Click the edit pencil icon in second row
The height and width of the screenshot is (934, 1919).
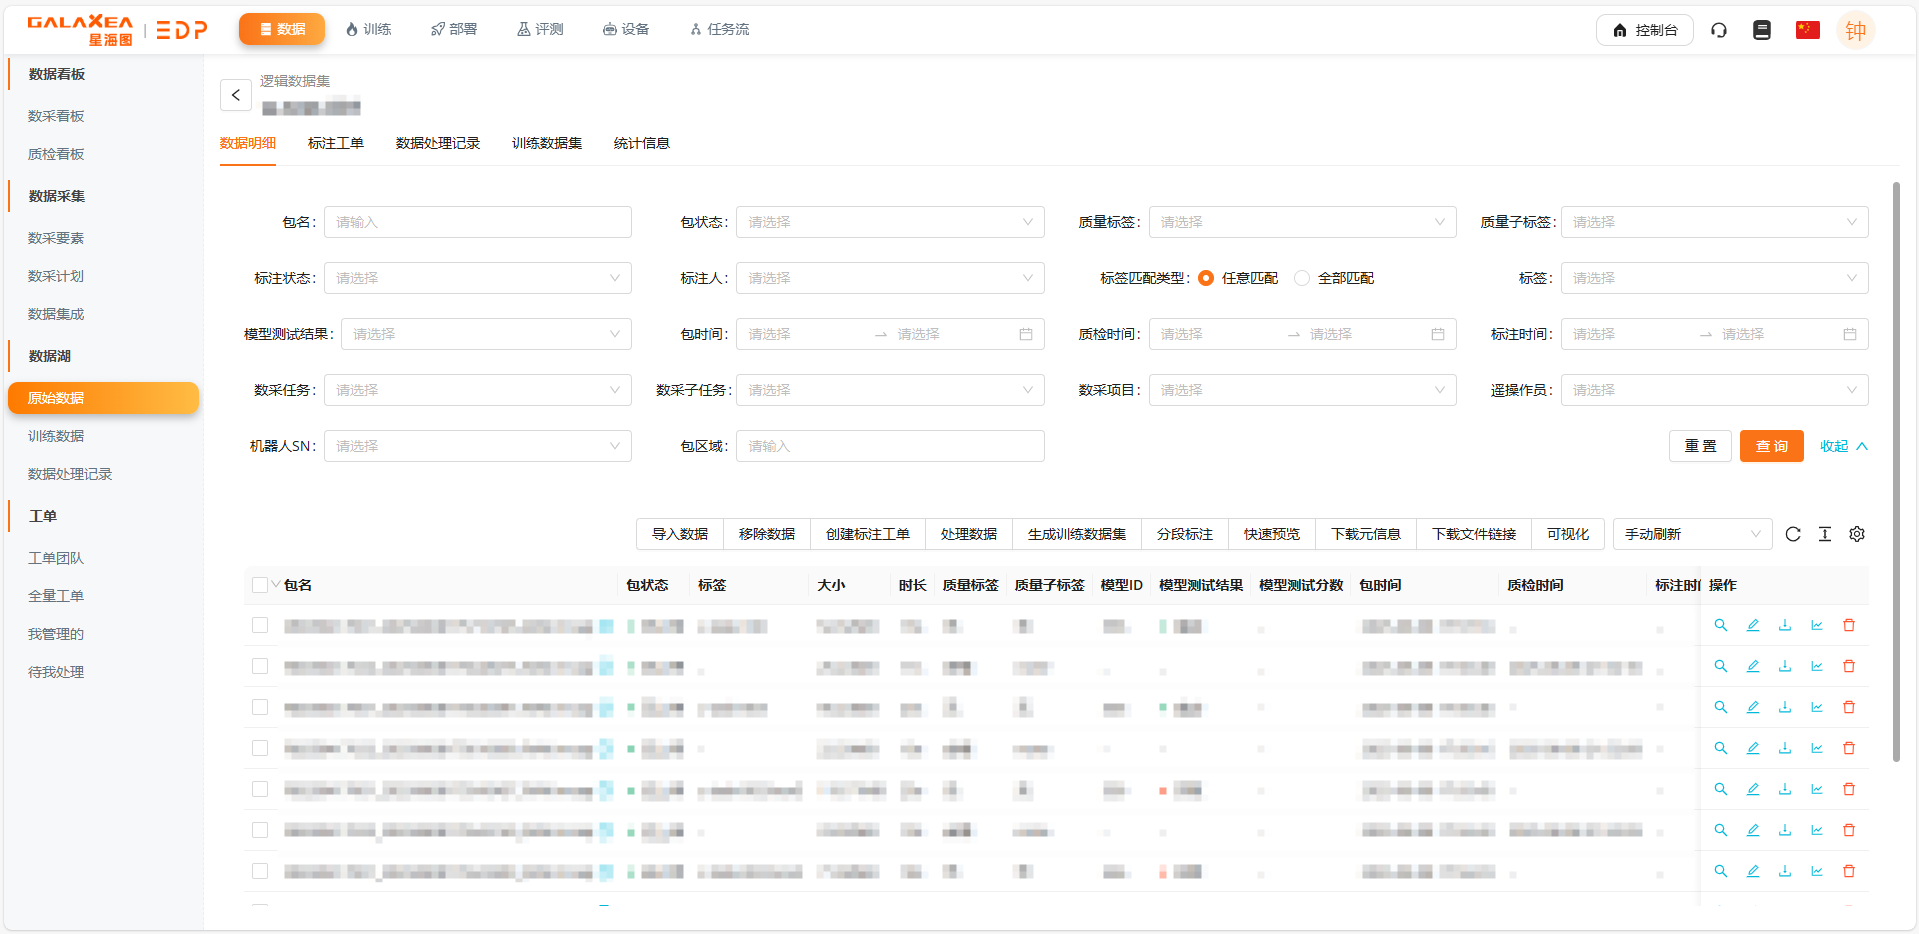point(1753,666)
